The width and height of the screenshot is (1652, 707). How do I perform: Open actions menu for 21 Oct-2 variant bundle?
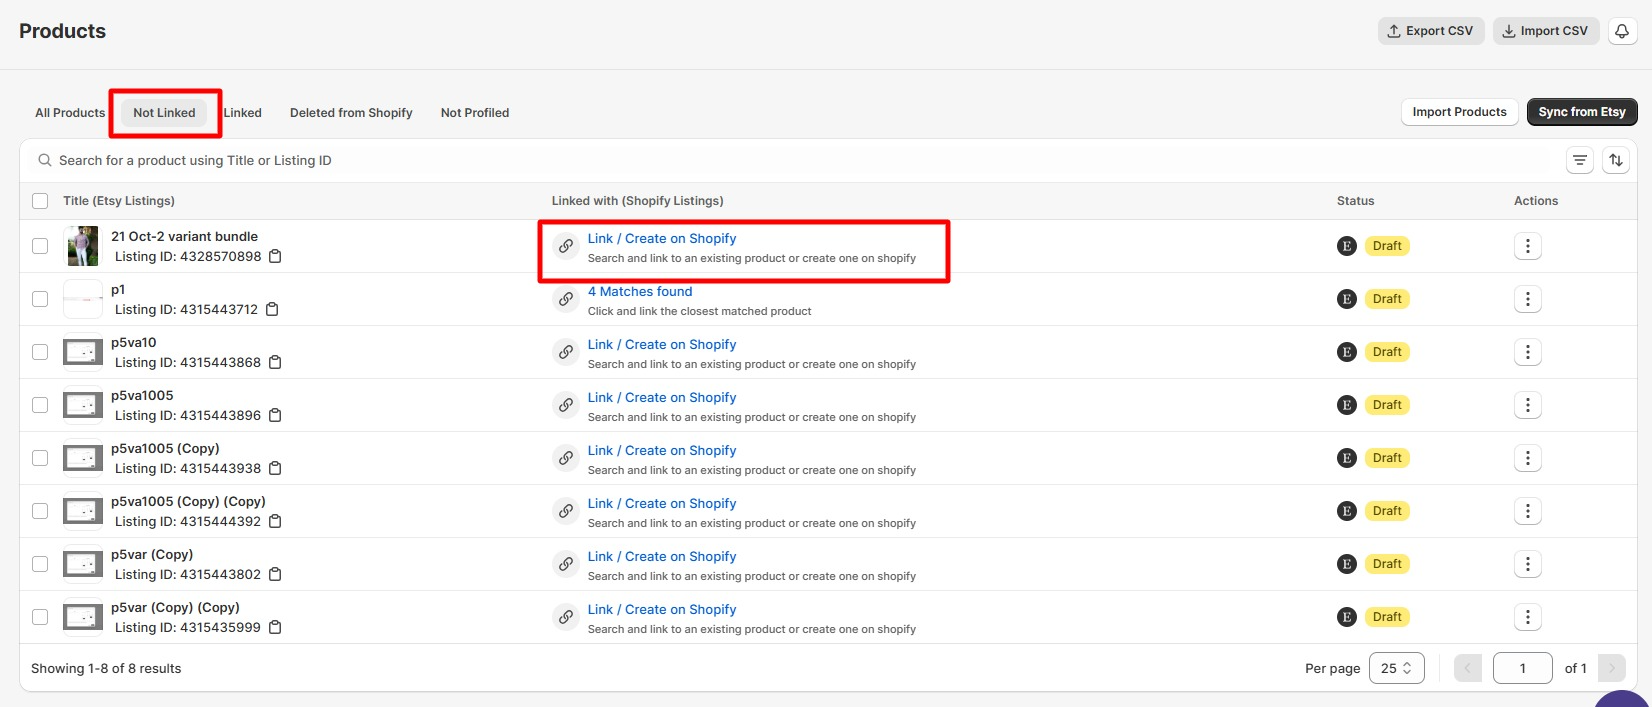point(1527,246)
